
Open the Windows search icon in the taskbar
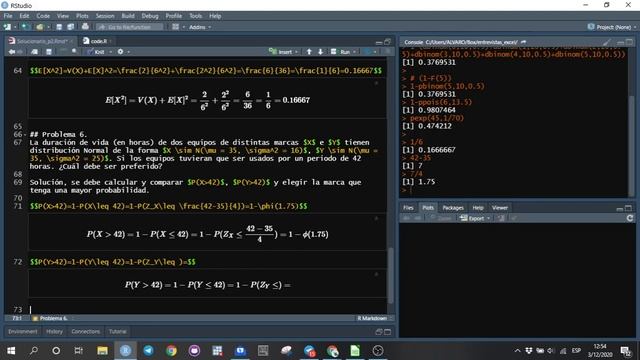[33, 350]
